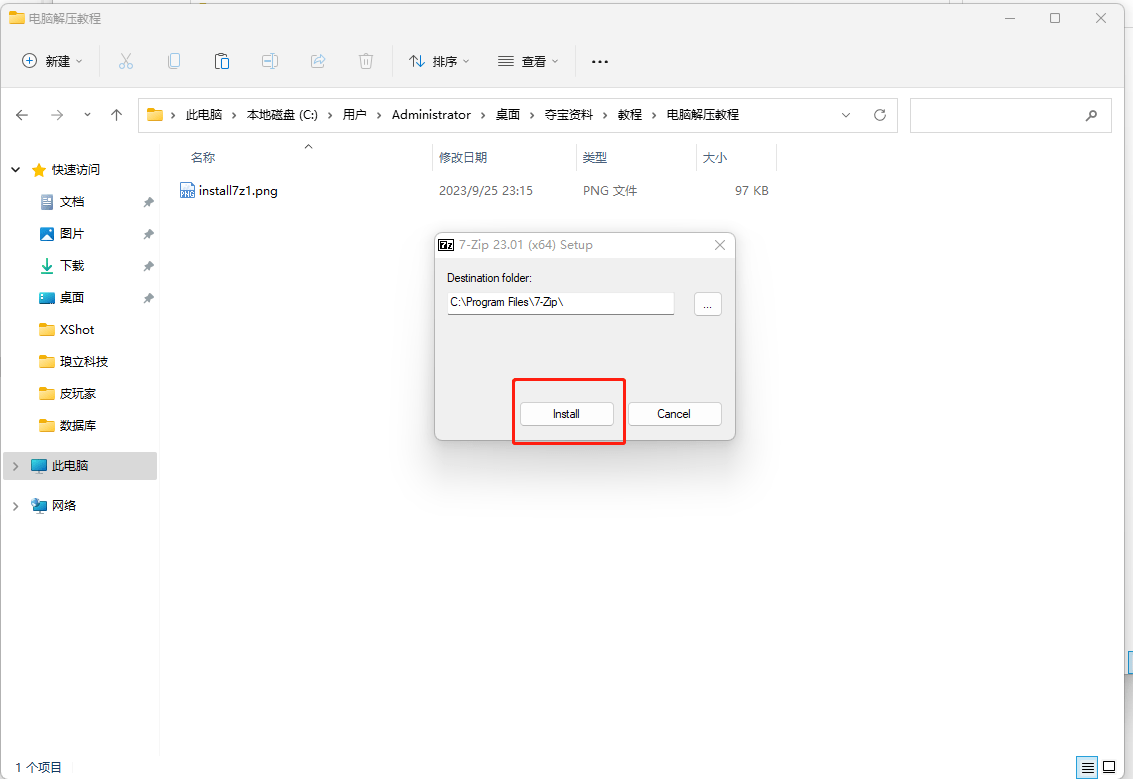Select 下载 in quick access sidebar
The height and width of the screenshot is (779, 1133).
coord(72,266)
